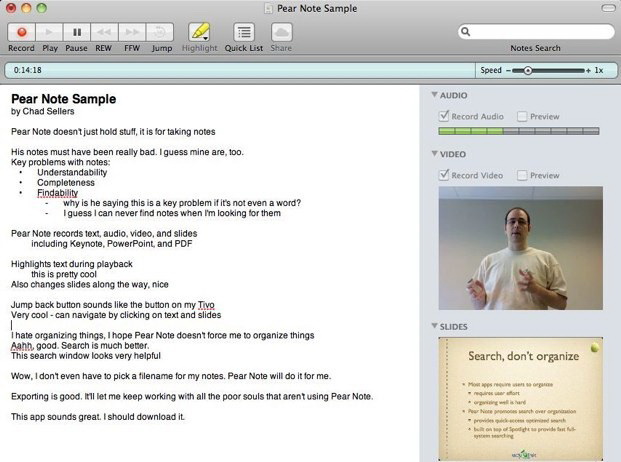This screenshot has width=621, height=462.
Task: Click the audio level meter
Action: pos(519,131)
